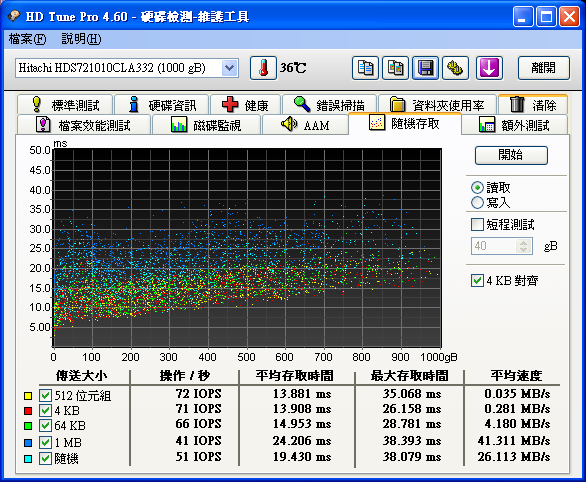Save screenshot with floppy disk icon
Screen dimensions: 586x482
tap(425, 68)
